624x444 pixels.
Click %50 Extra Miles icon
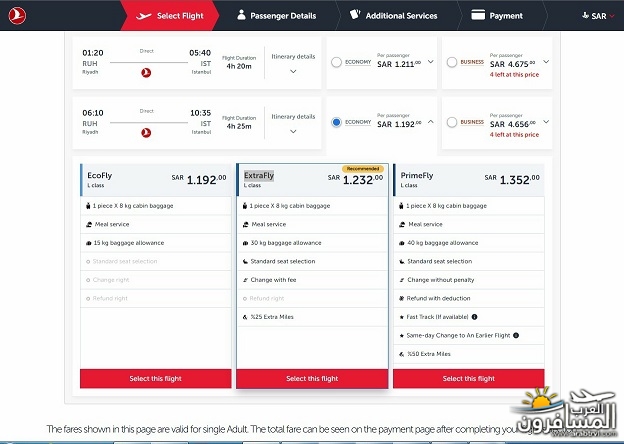(402, 354)
